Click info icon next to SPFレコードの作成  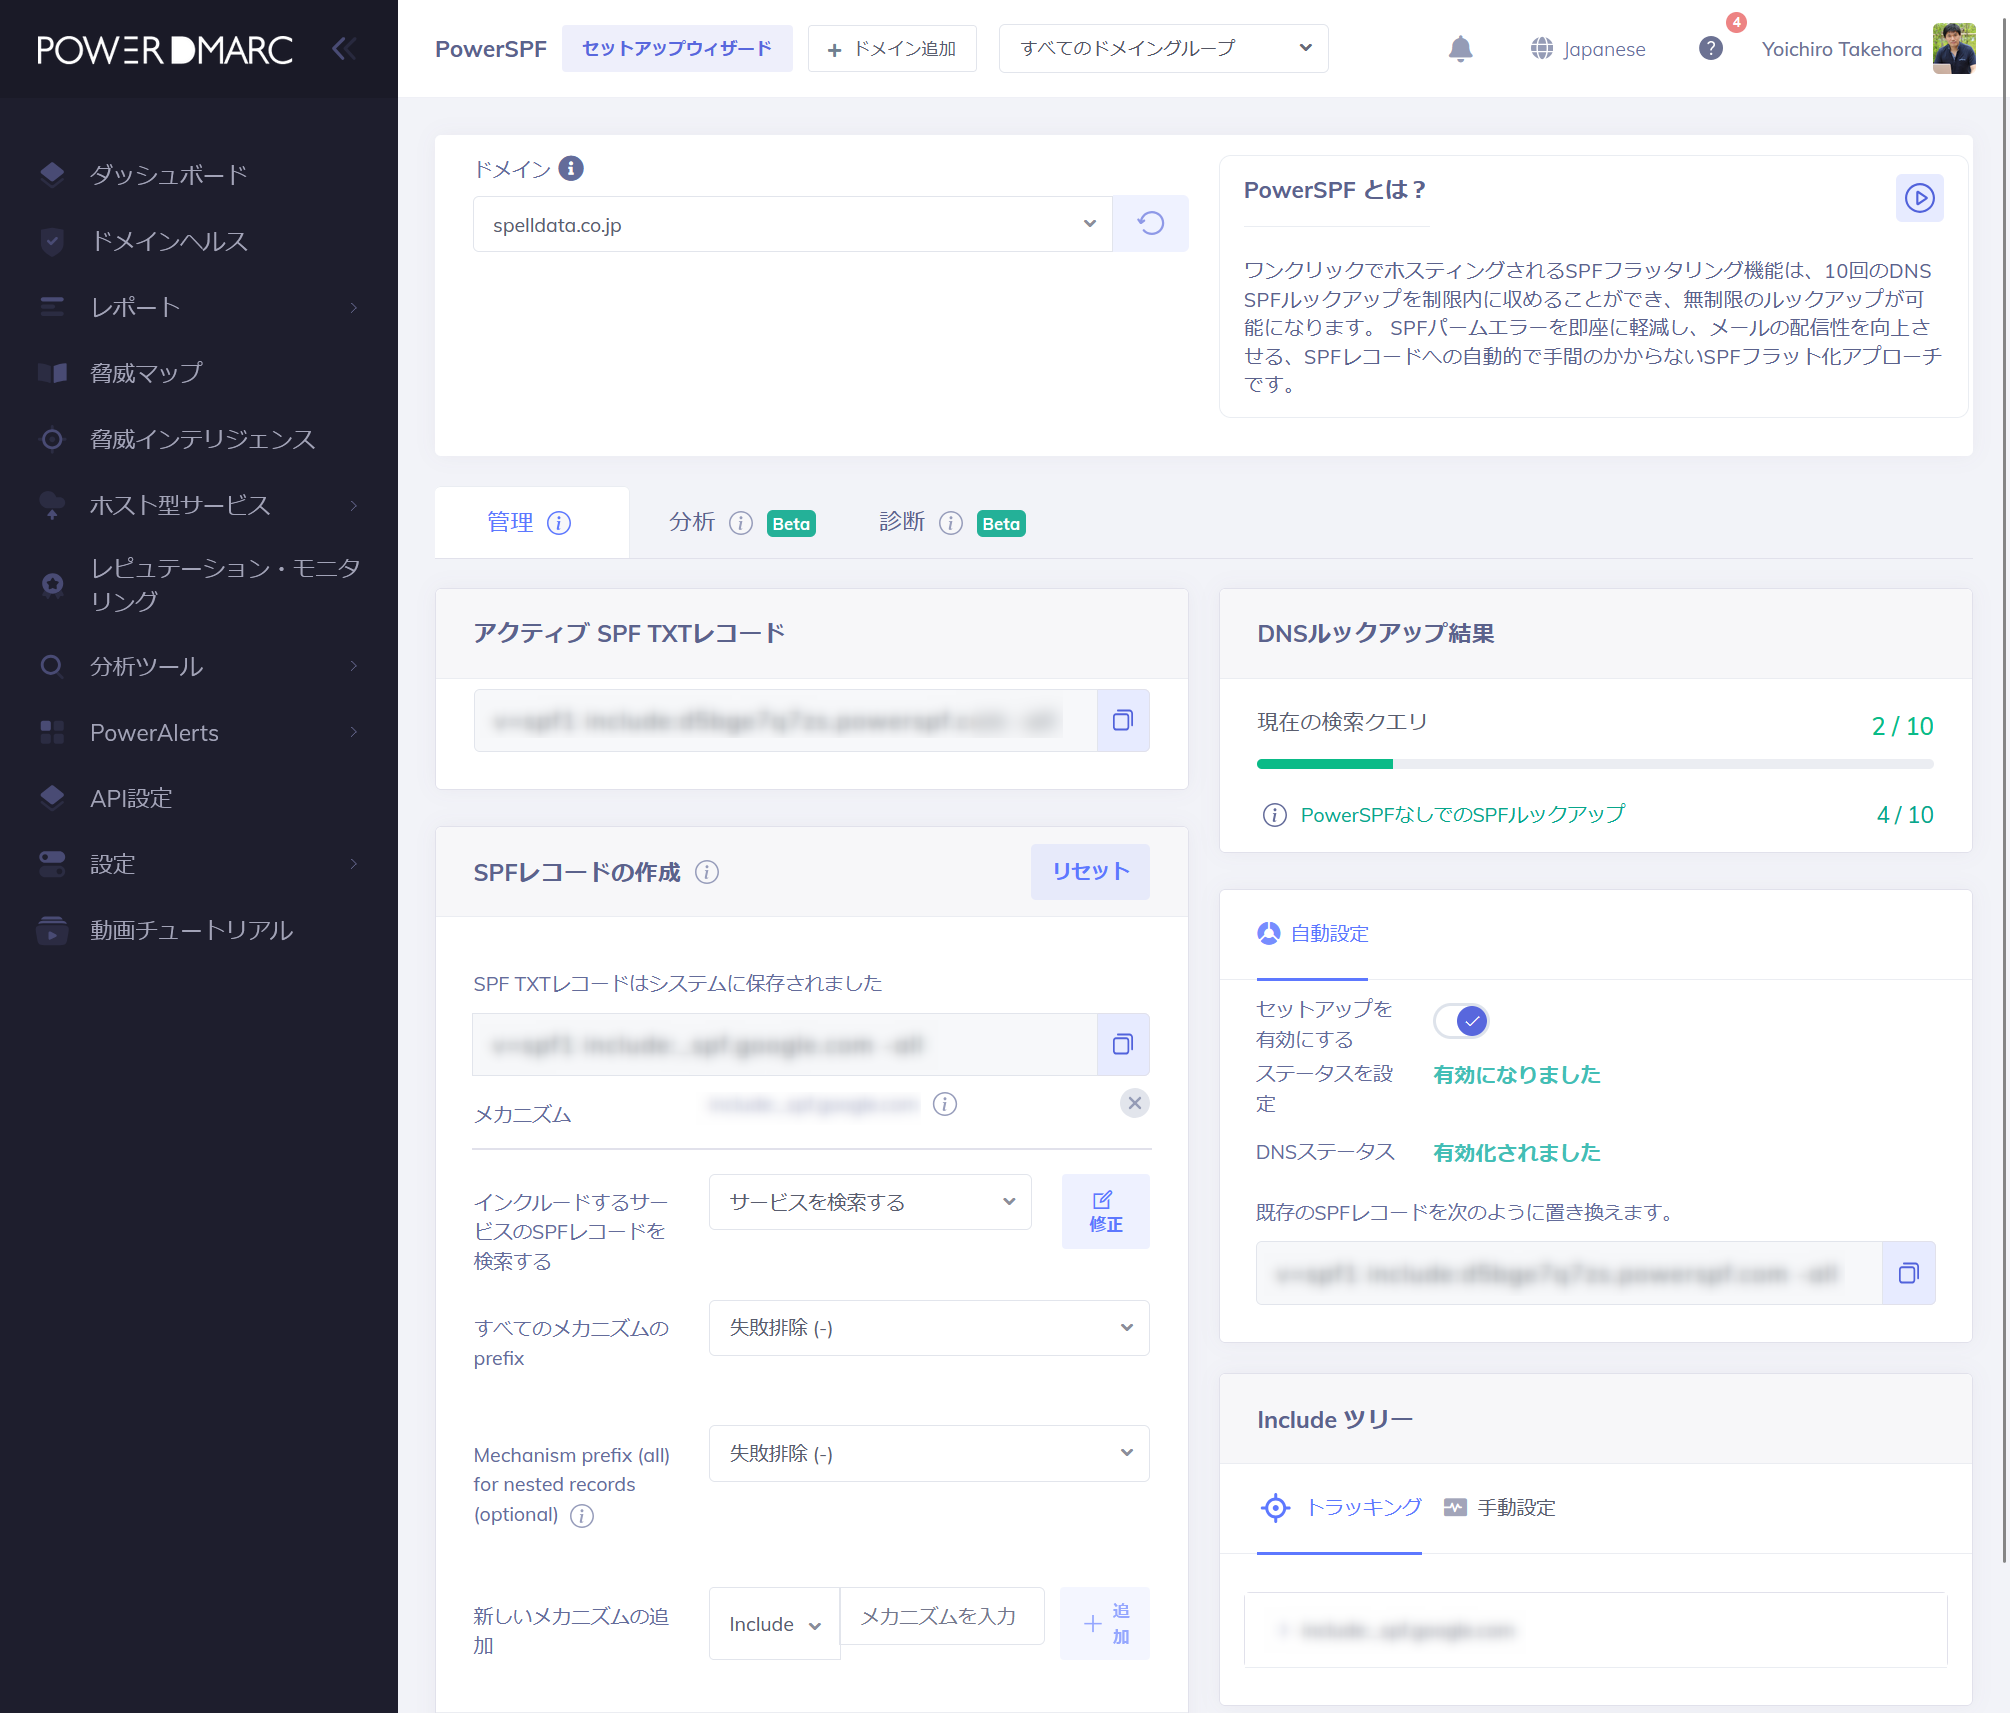707,872
